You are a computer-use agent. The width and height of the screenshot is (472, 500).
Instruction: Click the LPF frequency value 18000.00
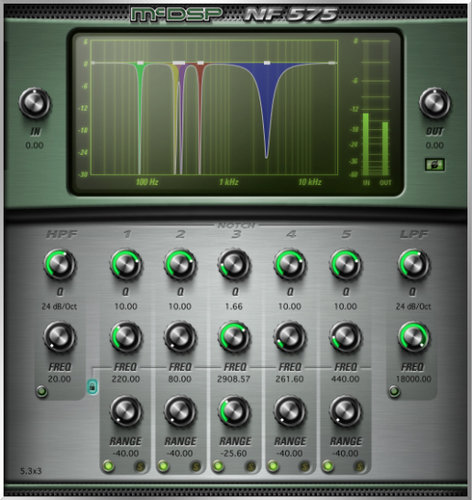click(x=414, y=379)
